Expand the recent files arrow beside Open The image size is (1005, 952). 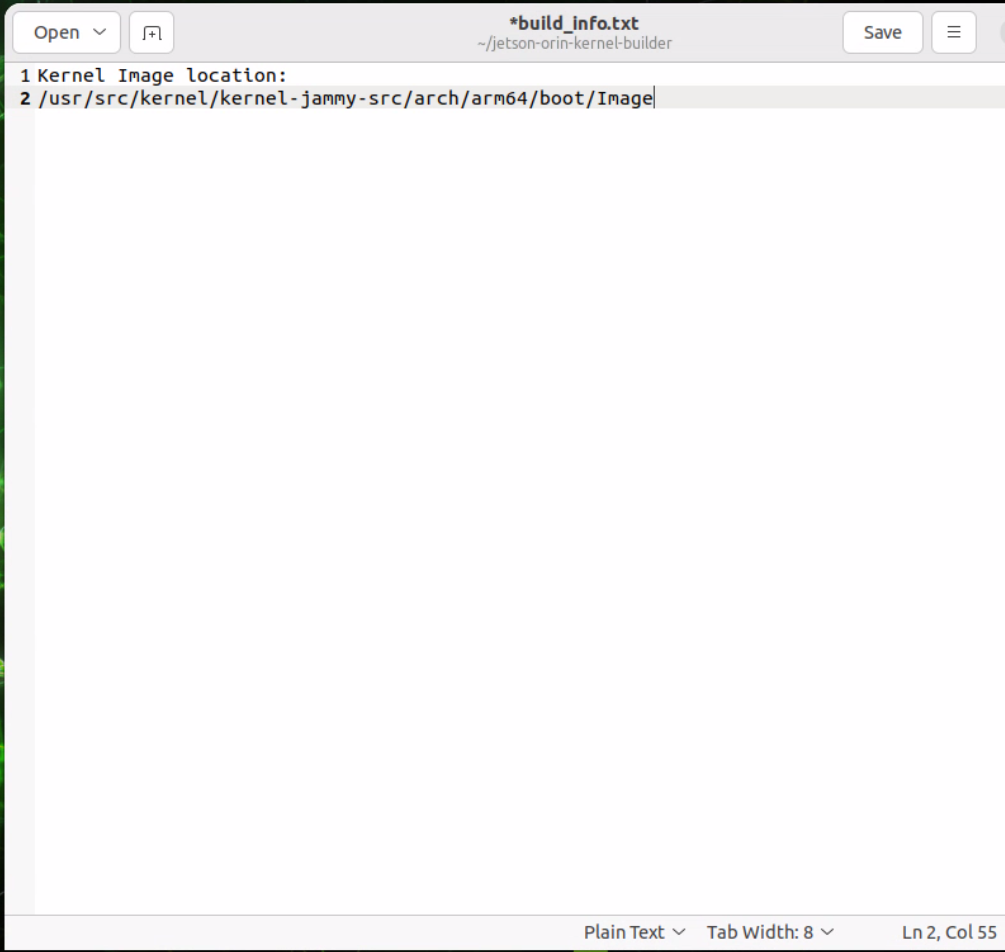click(100, 33)
